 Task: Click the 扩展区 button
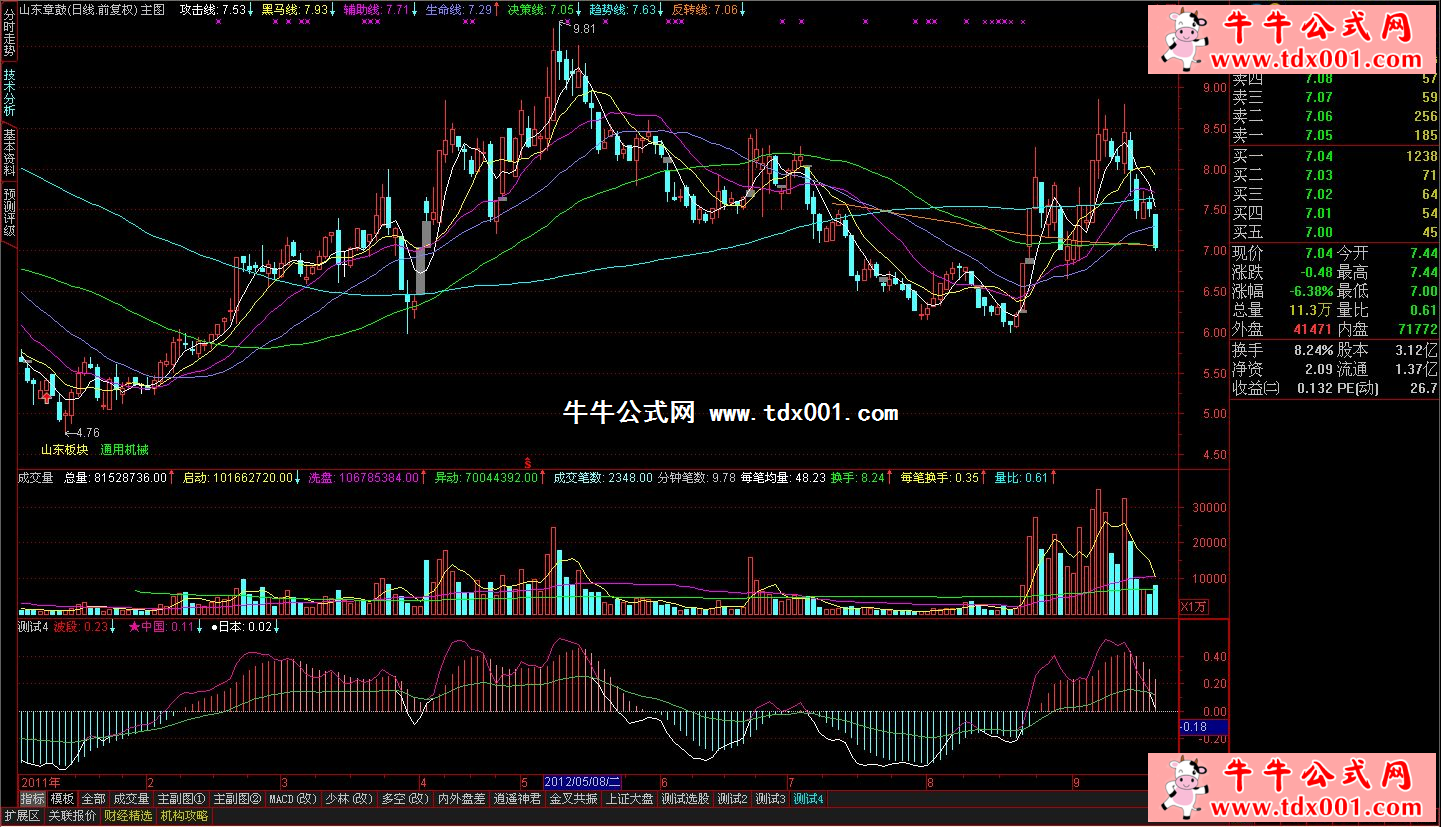22,816
